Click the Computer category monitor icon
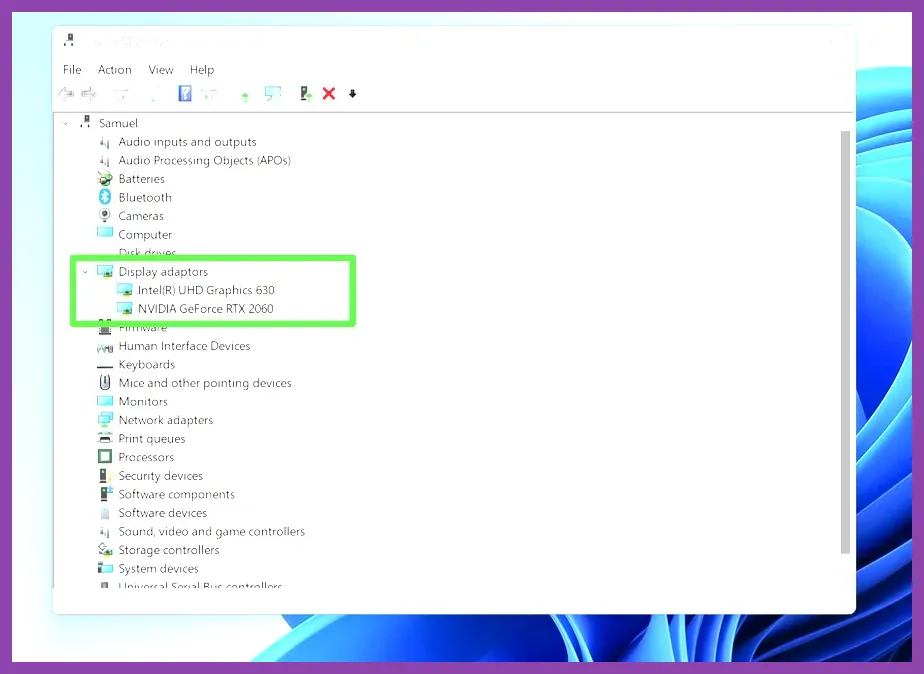 coord(105,233)
